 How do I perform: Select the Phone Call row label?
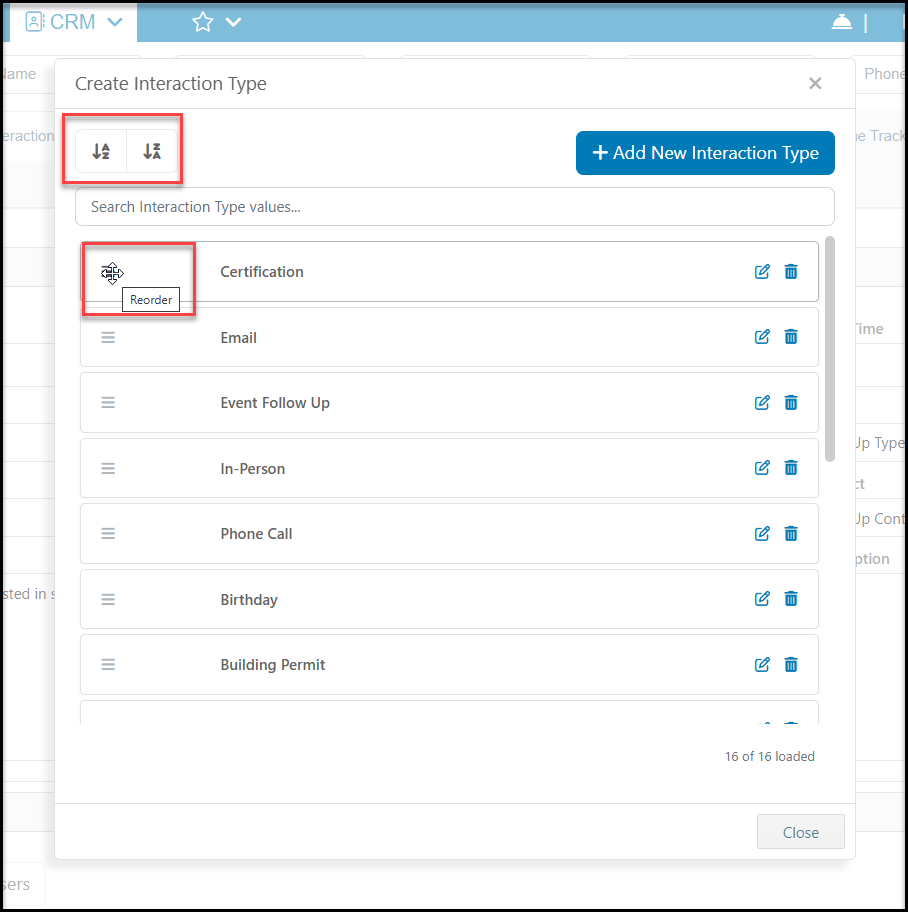[x=256, y=533]
